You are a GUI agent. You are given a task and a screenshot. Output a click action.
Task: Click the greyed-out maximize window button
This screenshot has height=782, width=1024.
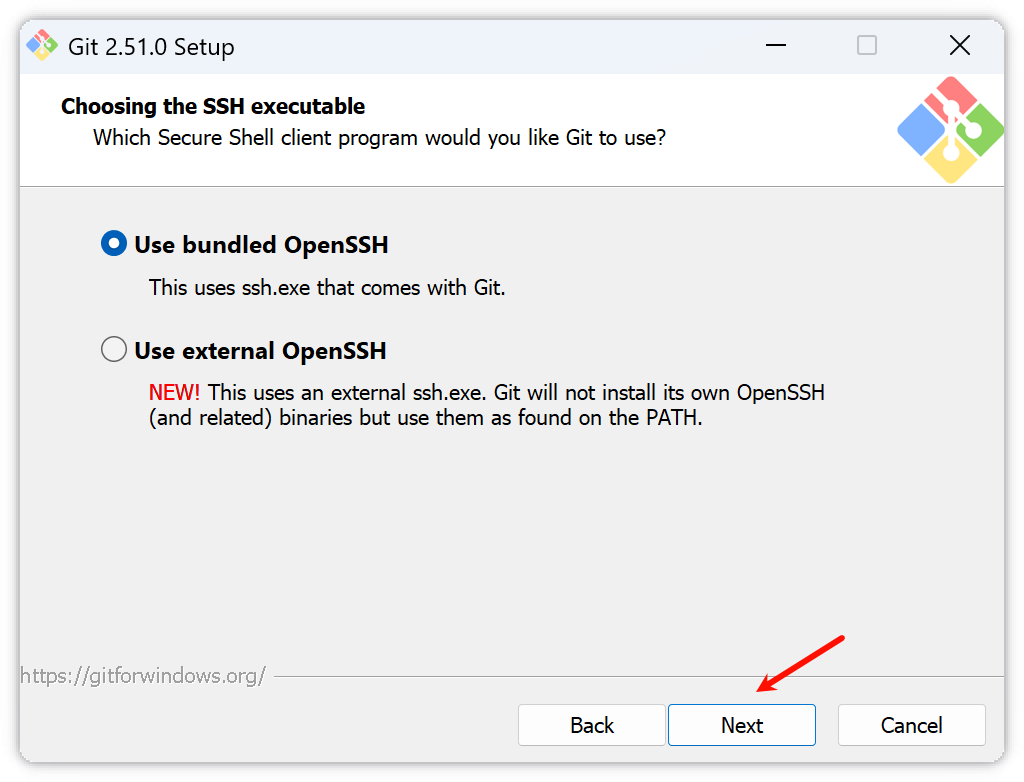(867, 46)
